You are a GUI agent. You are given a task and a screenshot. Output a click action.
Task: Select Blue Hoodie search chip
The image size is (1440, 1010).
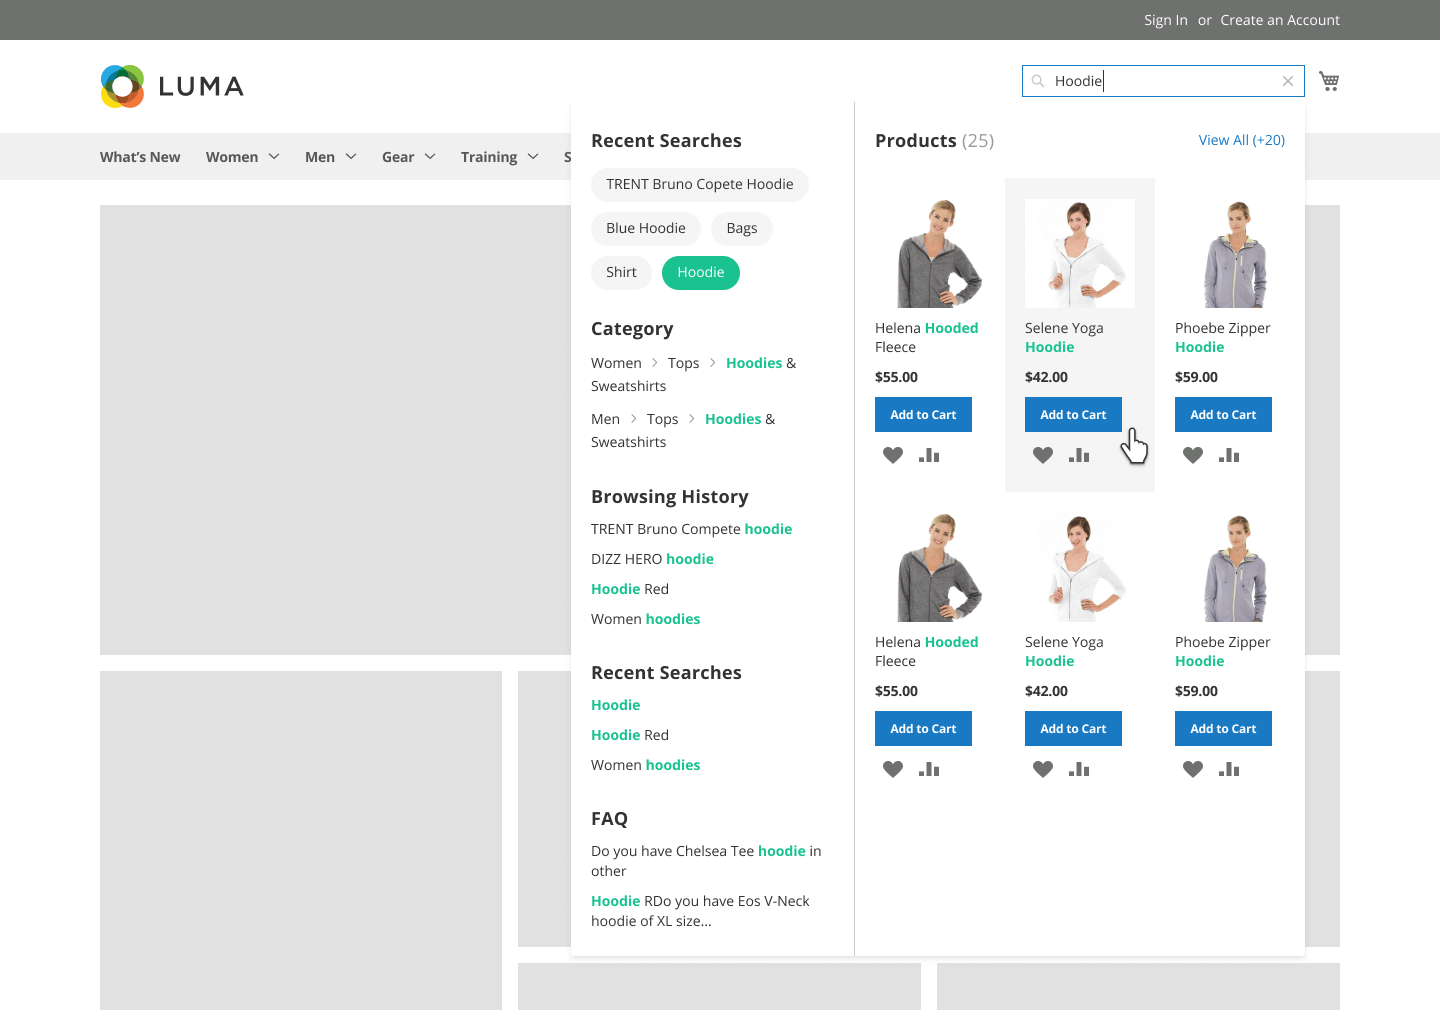(646, 229)
